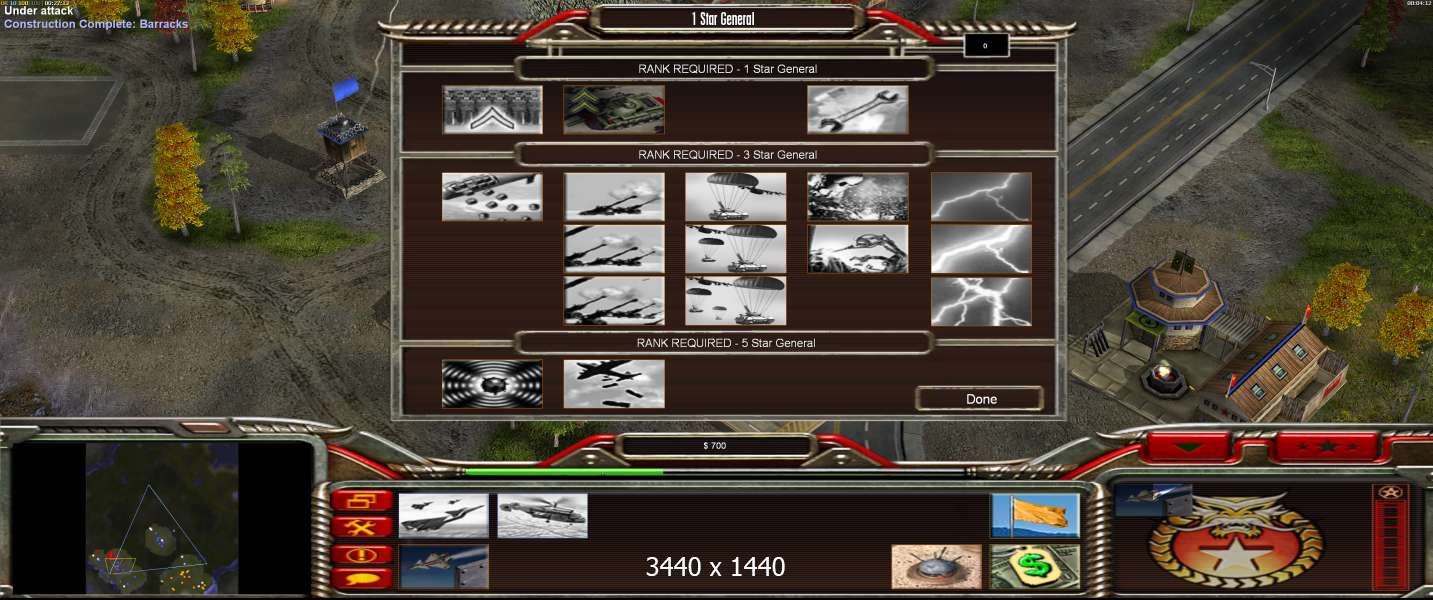Viewport: 1433px width, 600px height.
Task: Choose the bomber carpet bomb power
Action: pos(614,384)
